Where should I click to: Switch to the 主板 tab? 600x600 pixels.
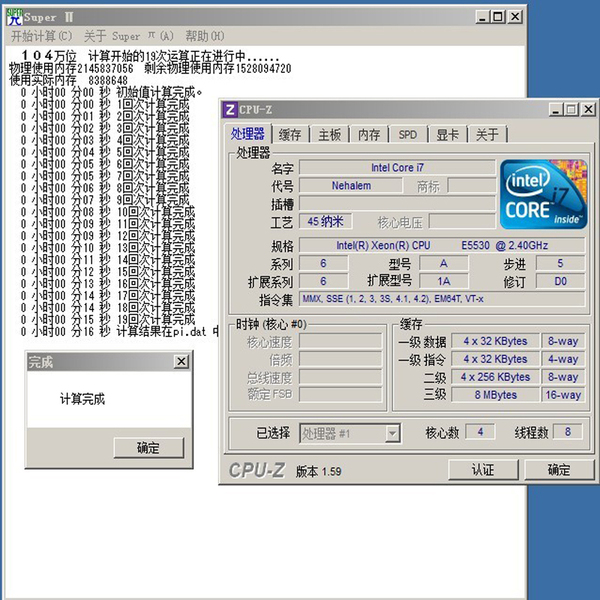(x=329, y=135)
